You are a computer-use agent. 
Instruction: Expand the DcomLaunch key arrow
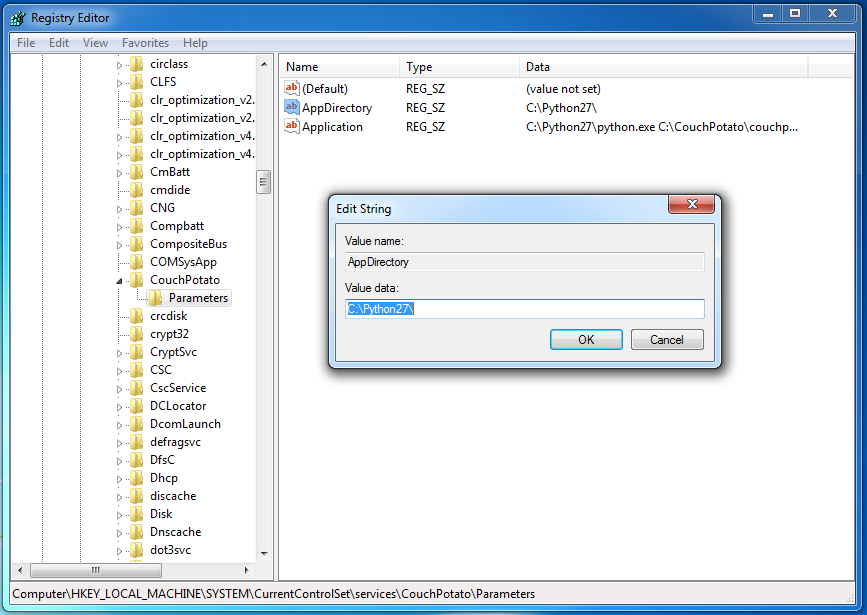(x=119, y=425)
